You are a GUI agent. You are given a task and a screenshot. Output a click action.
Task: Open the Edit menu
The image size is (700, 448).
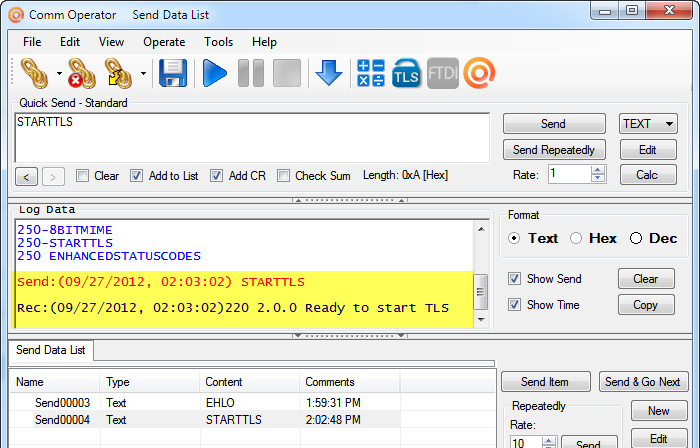pos(70,42)
